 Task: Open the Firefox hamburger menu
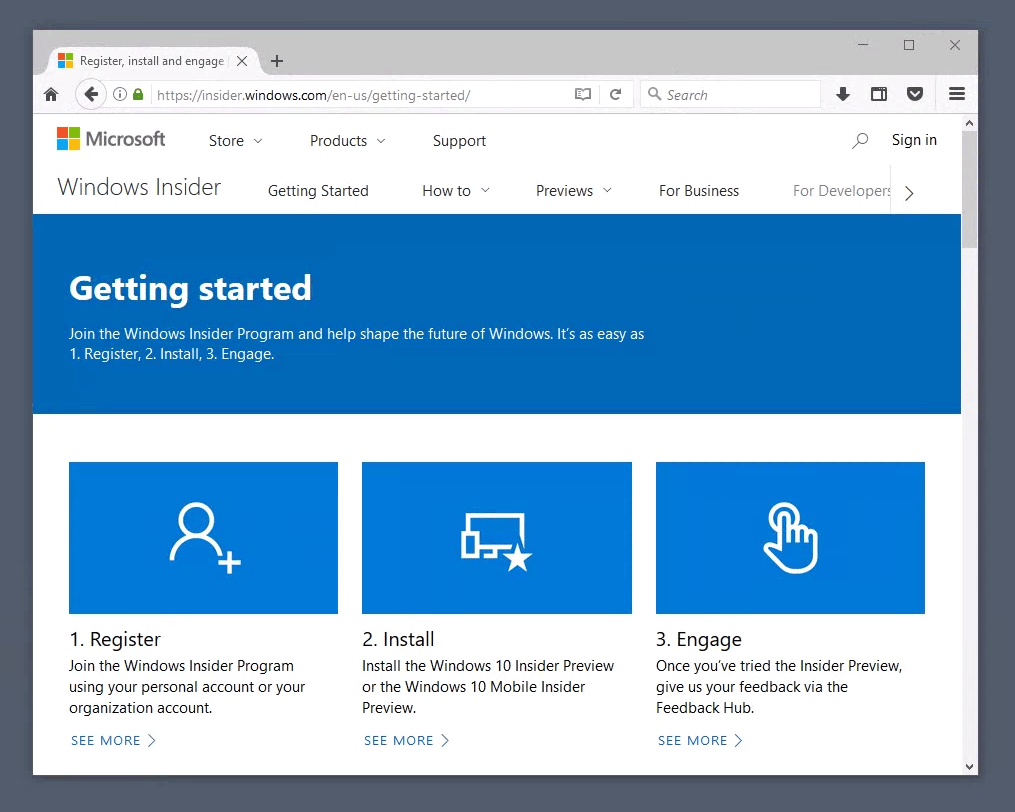coord(956,94)
